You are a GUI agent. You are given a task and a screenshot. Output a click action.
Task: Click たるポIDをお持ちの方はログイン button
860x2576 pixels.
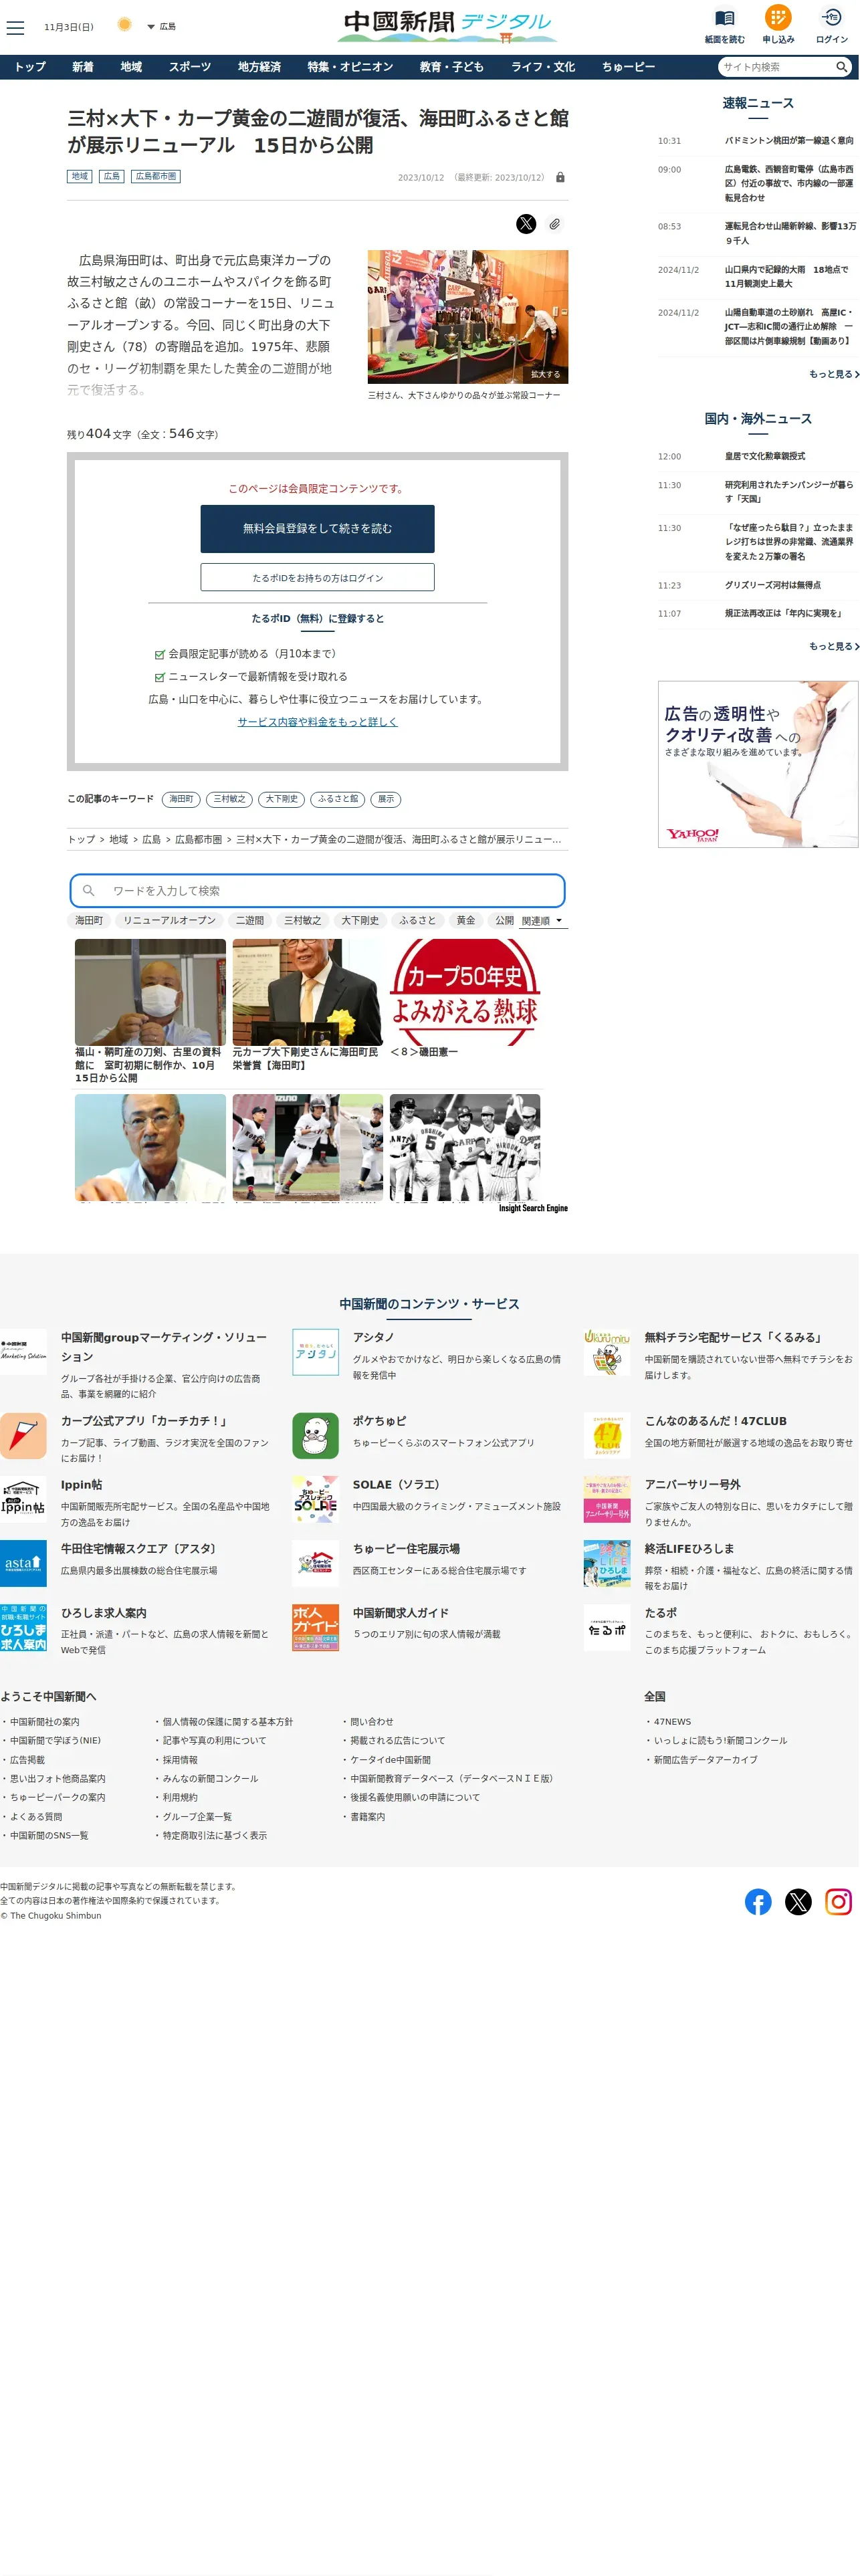click(x=317, y=577)
